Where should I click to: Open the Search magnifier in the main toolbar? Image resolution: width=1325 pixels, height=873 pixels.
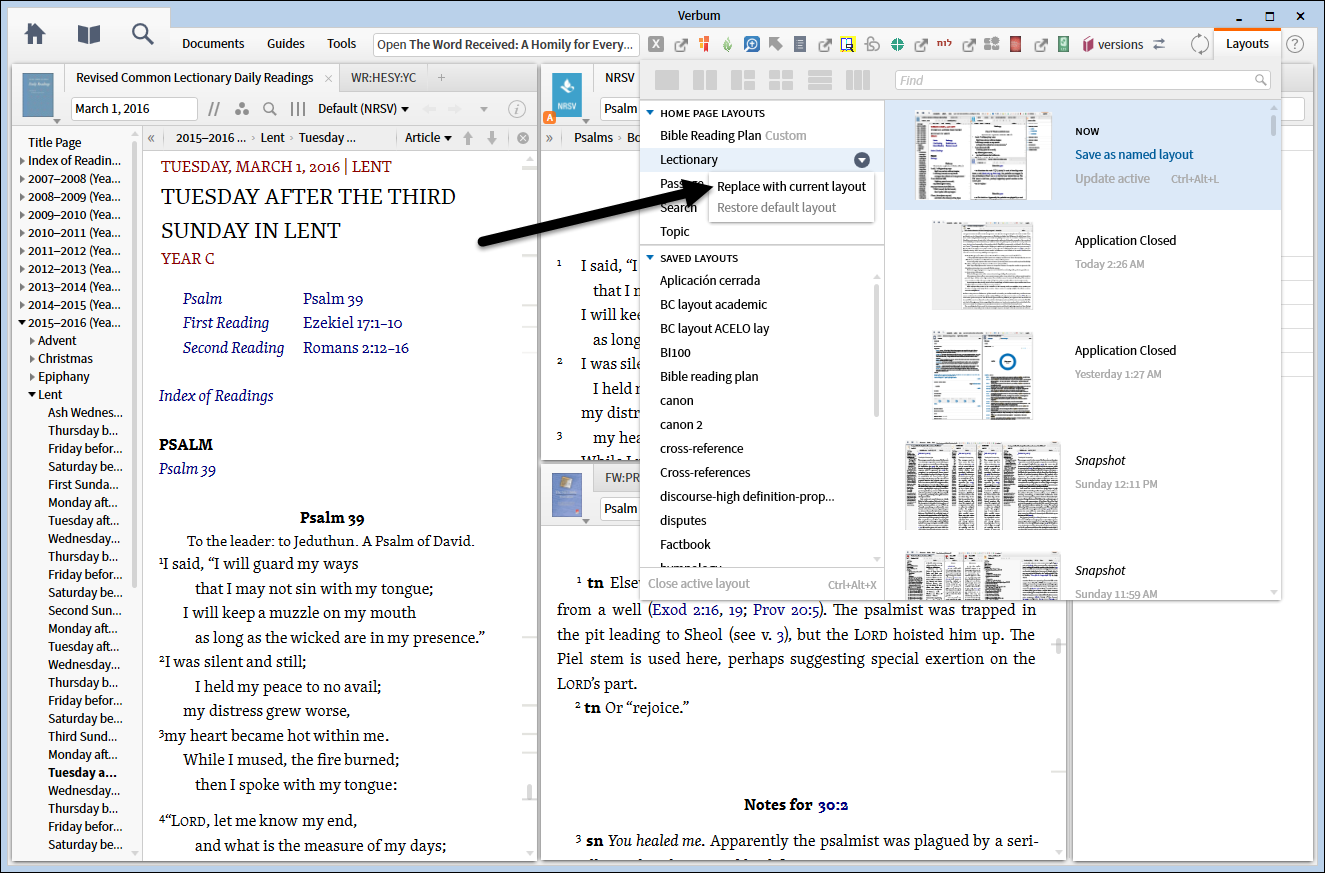point(143,34)
